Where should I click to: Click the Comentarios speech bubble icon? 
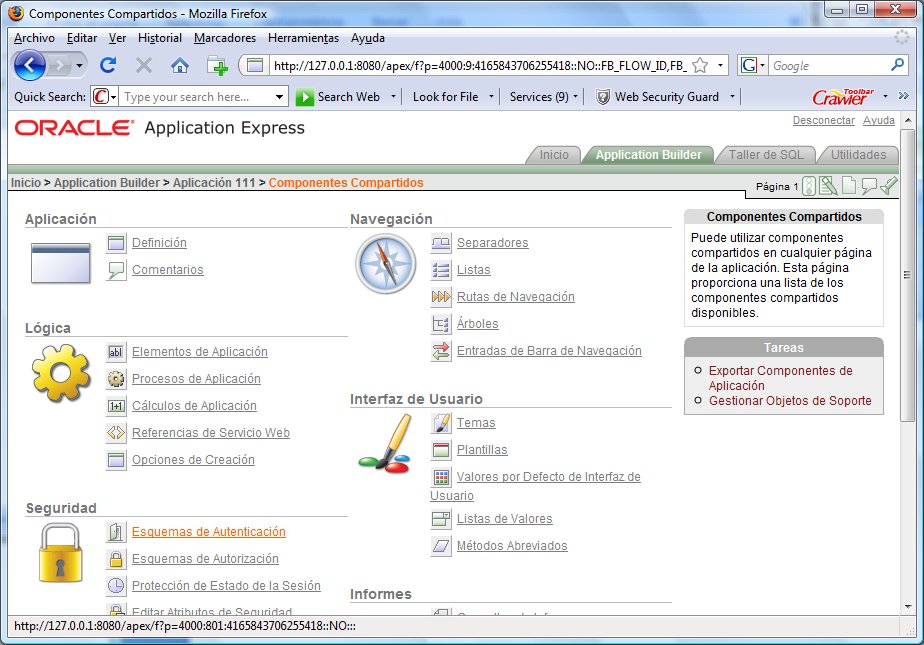pyautogui.click(x=116, y=270)
